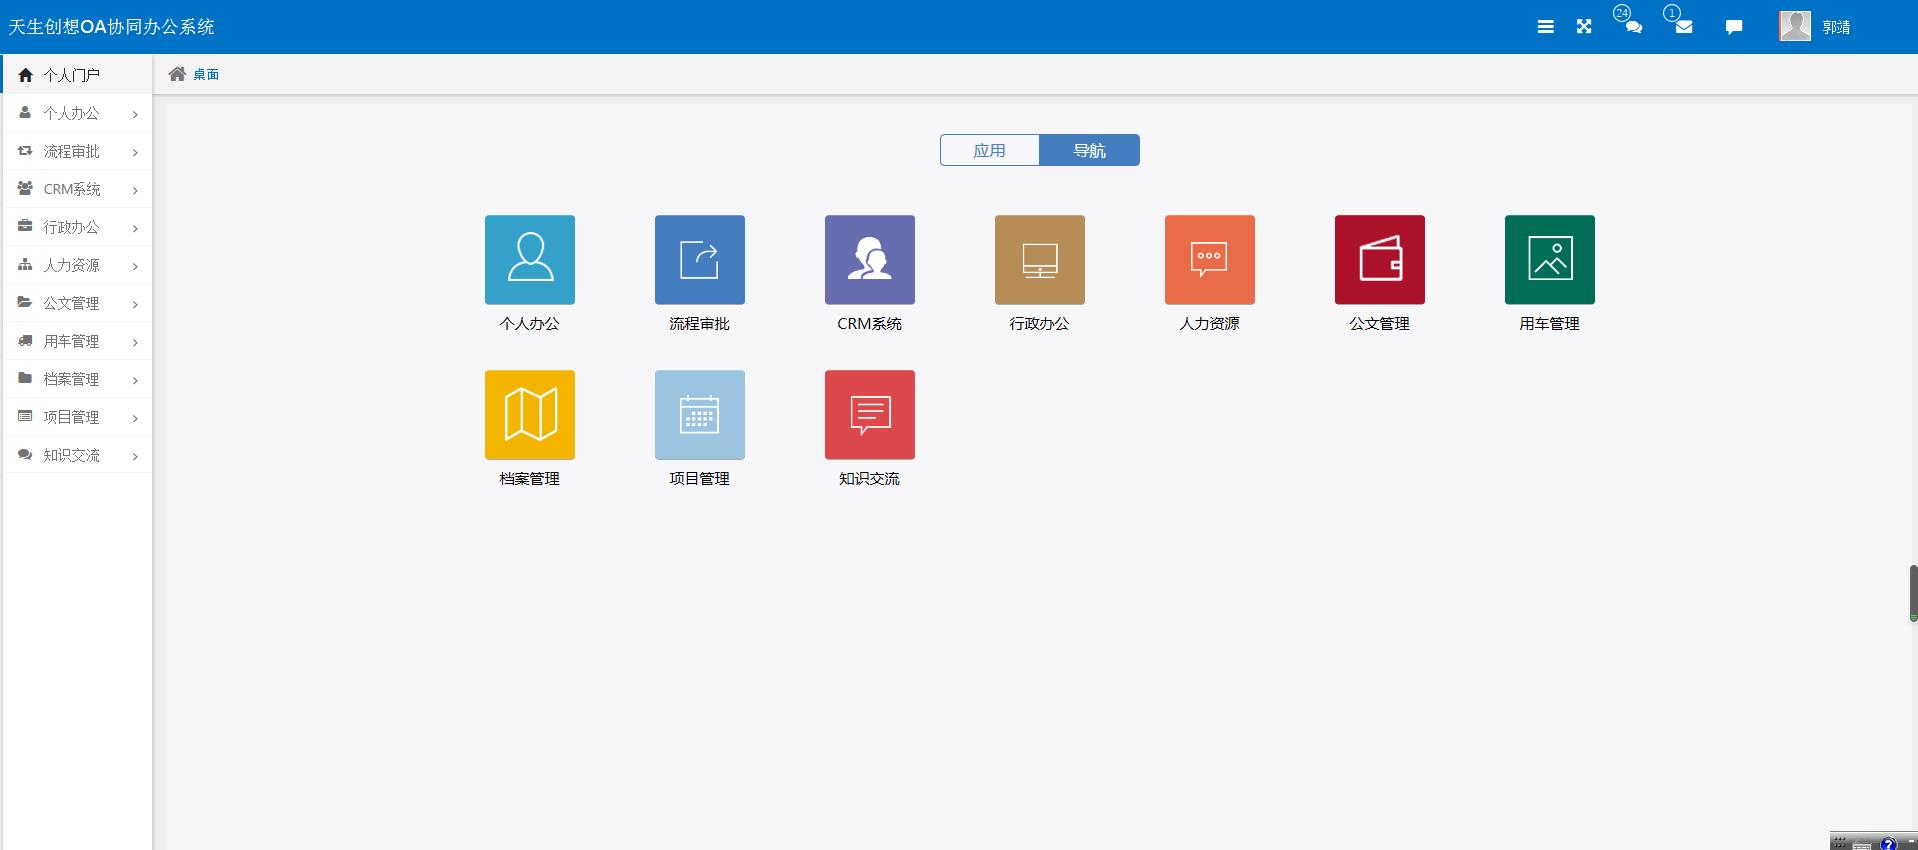Expand the 个人办公 sidebar chevron
Viewport: 1918px width, 850px height.
point(135,114)
